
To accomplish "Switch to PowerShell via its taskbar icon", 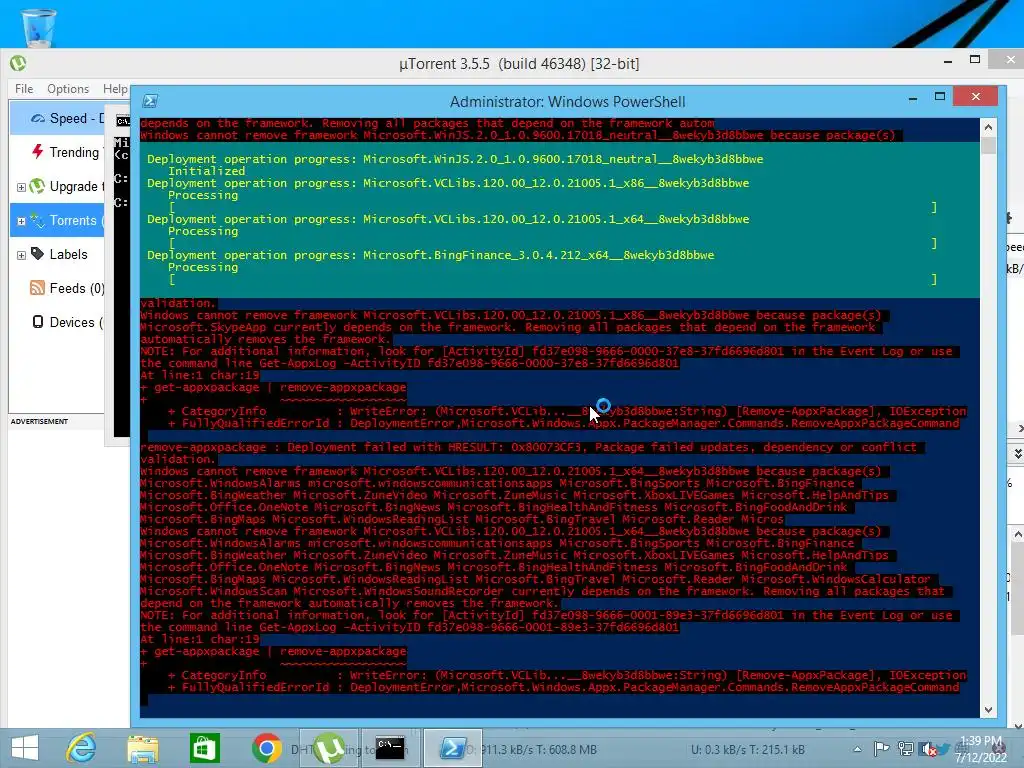I will tap(453, 748).
